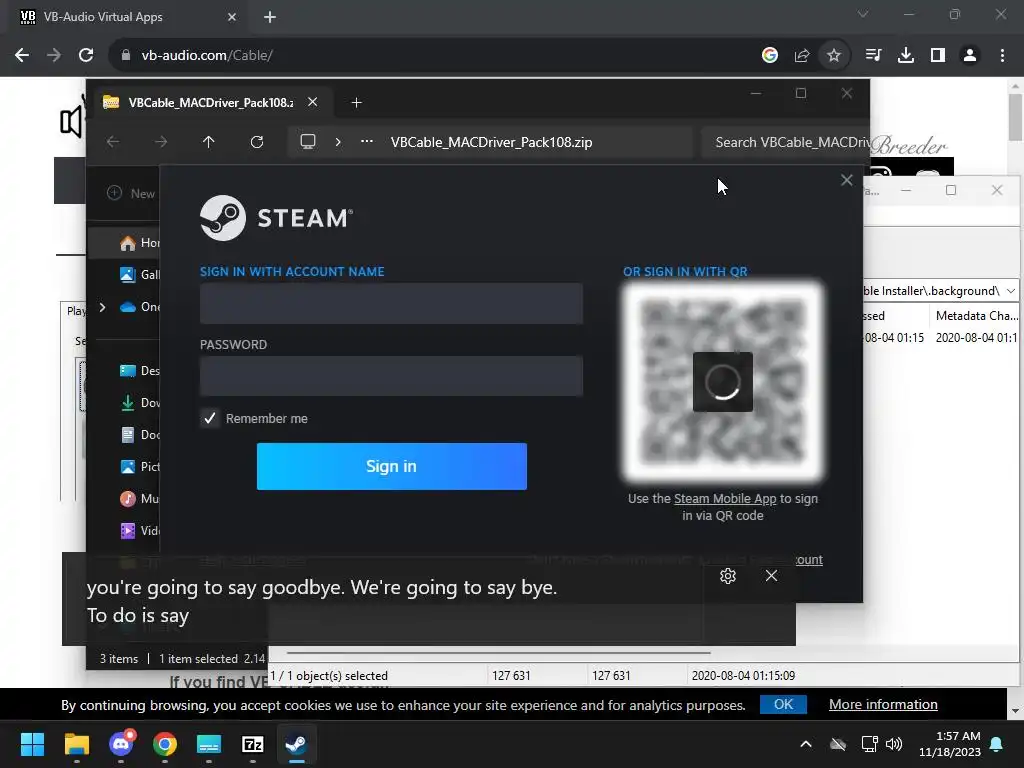1024x768 pixels.
Task: Expand the breadcrumb chevron in Explorer
Action: click(x=338, y=142)
